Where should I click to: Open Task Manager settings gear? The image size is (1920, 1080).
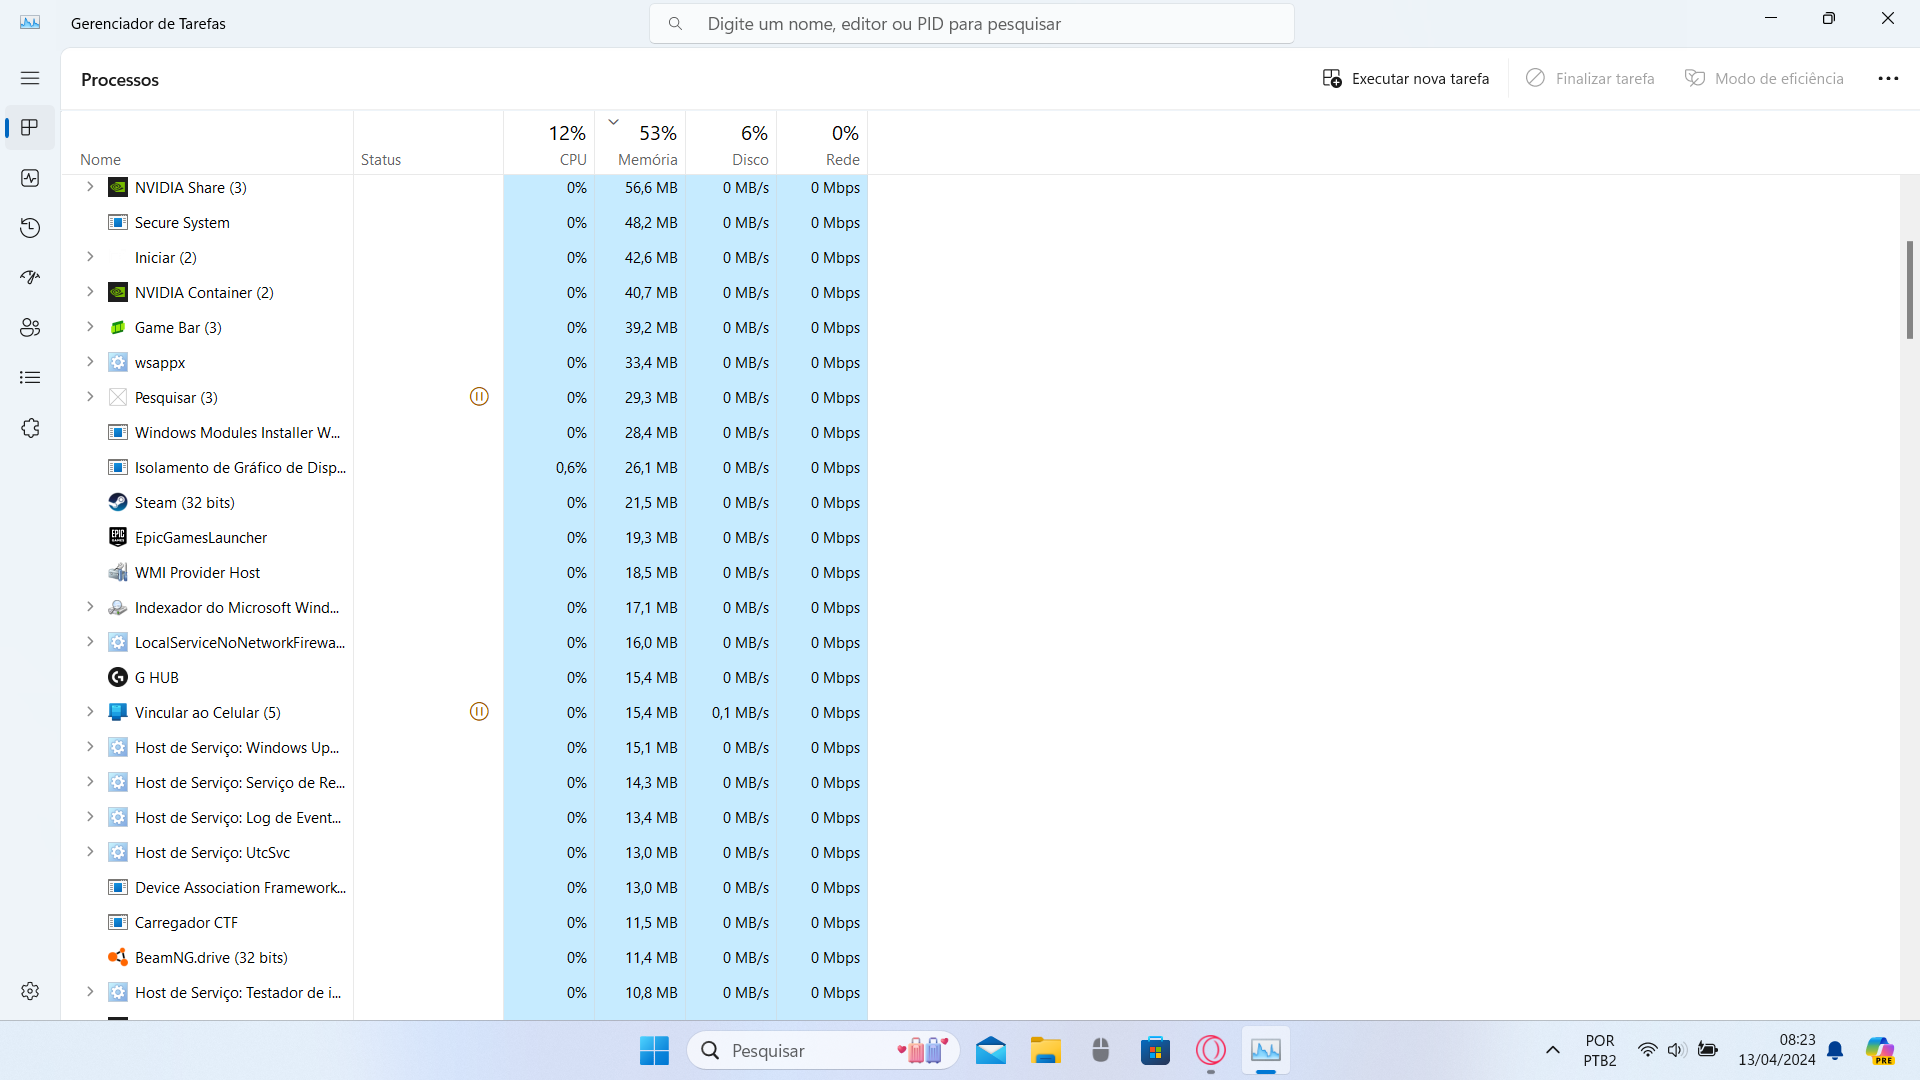click(x=30, y=990)
